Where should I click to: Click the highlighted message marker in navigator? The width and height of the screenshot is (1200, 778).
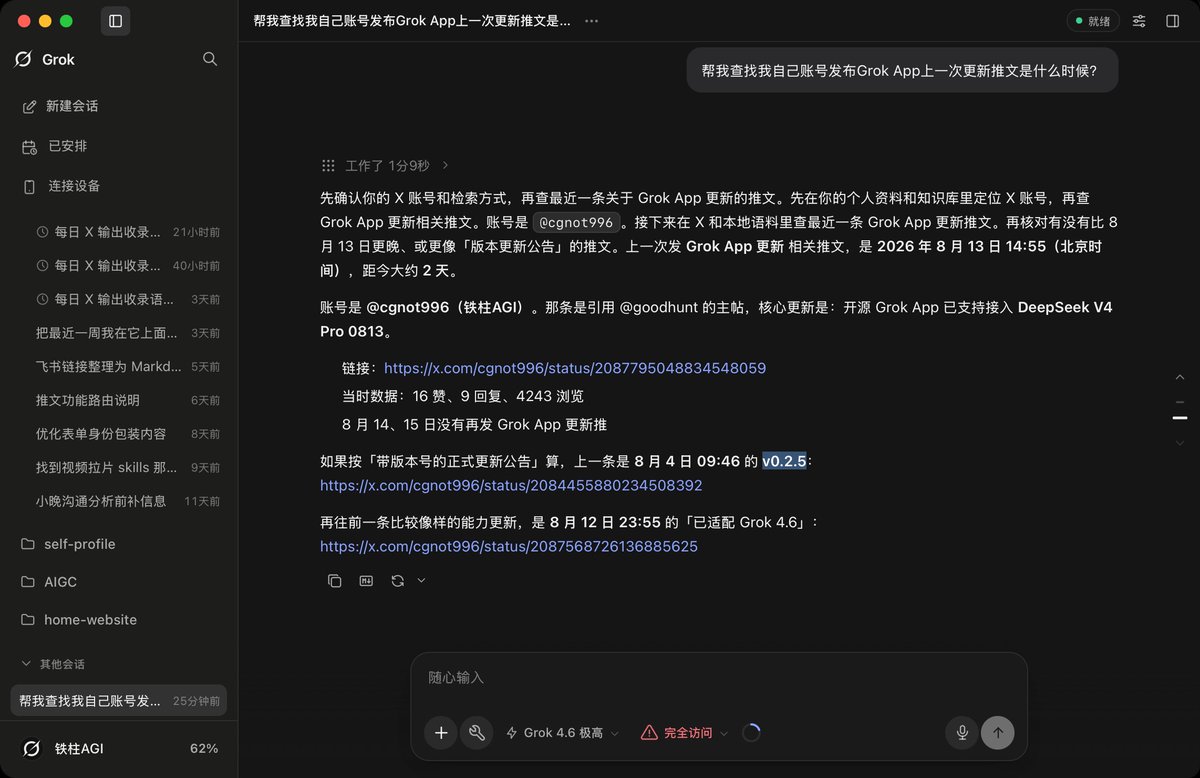(x=1180, y=417)
